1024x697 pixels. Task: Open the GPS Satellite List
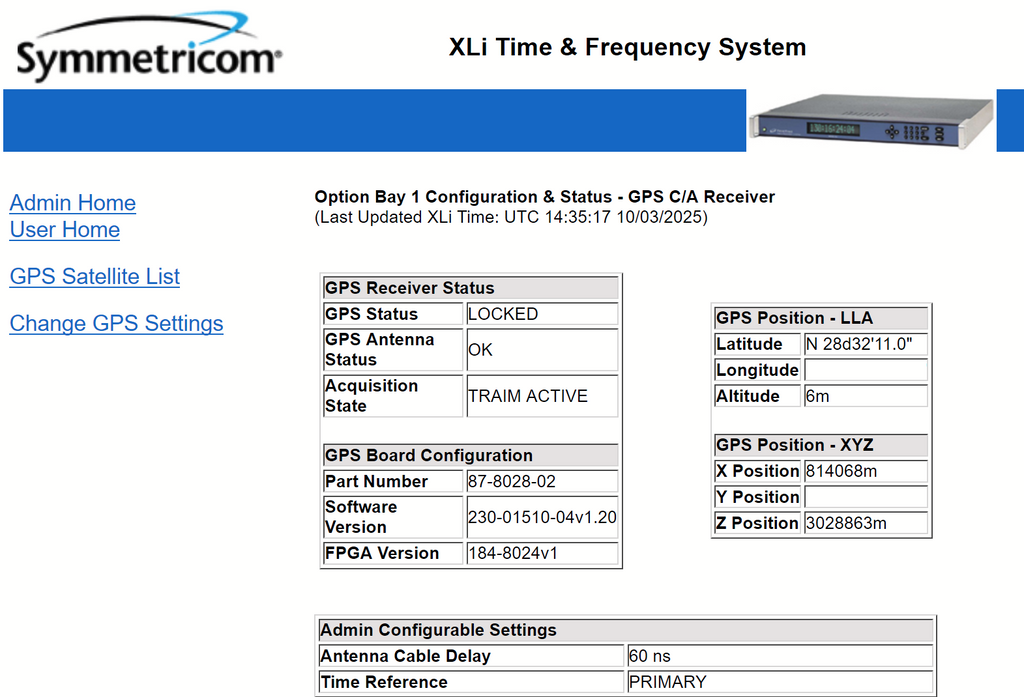coord(94,277)
